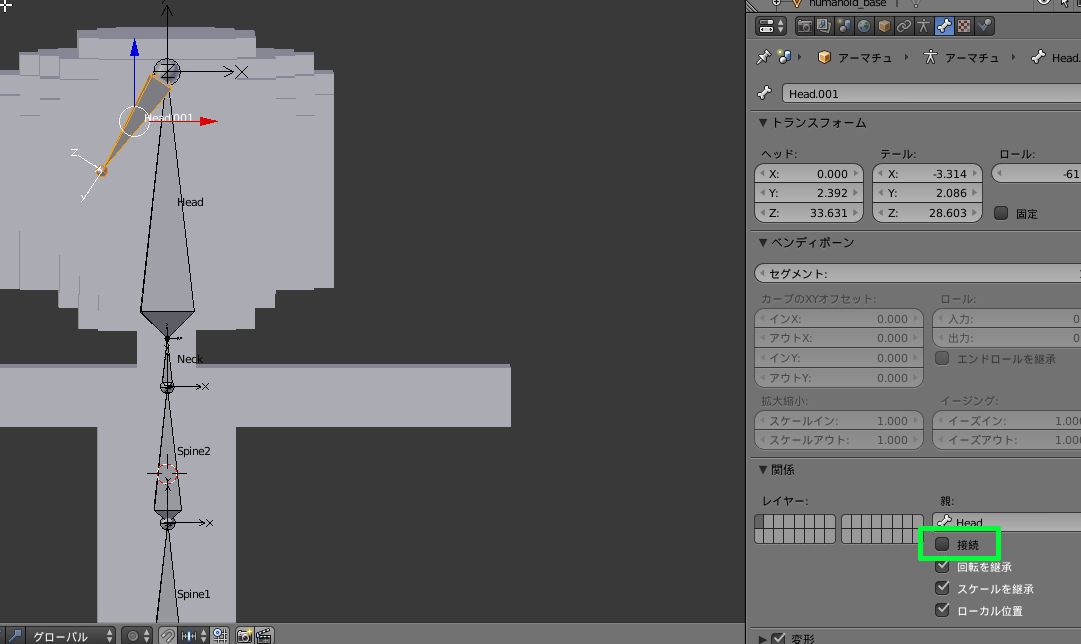Open the properties editor type selector
This screenshot has height=644, width=1081.
(x=771, y=26)
